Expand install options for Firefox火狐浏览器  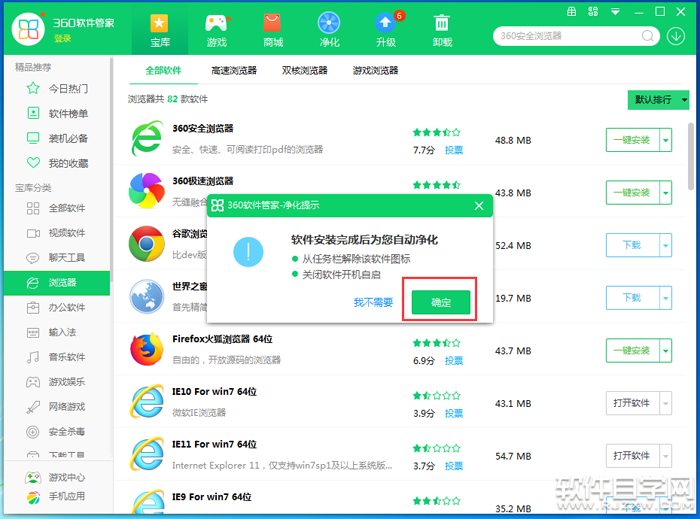click(666, 351)
